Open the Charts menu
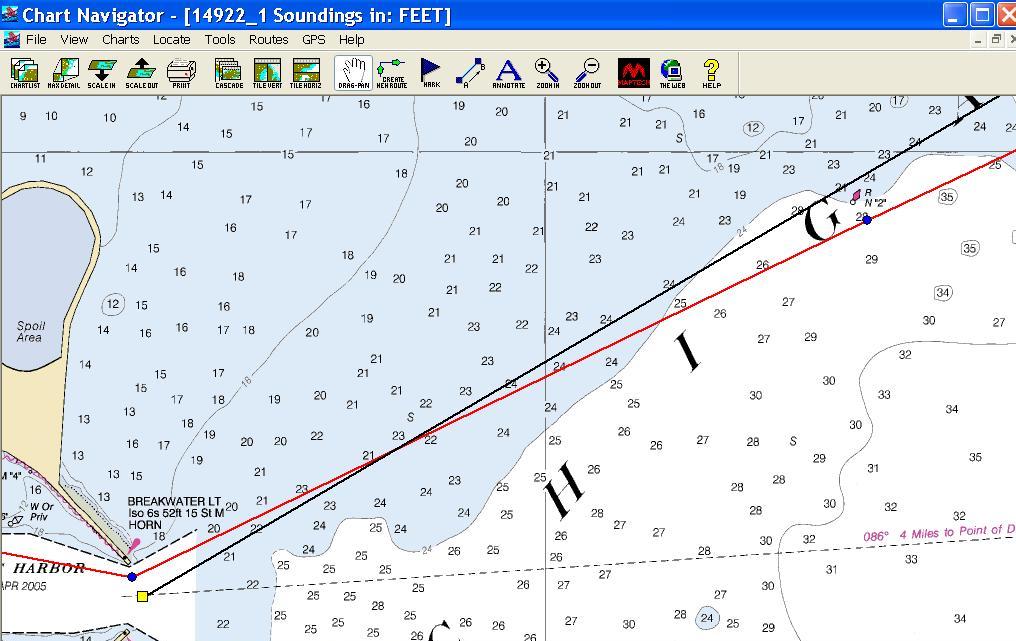 click(120, 39)
